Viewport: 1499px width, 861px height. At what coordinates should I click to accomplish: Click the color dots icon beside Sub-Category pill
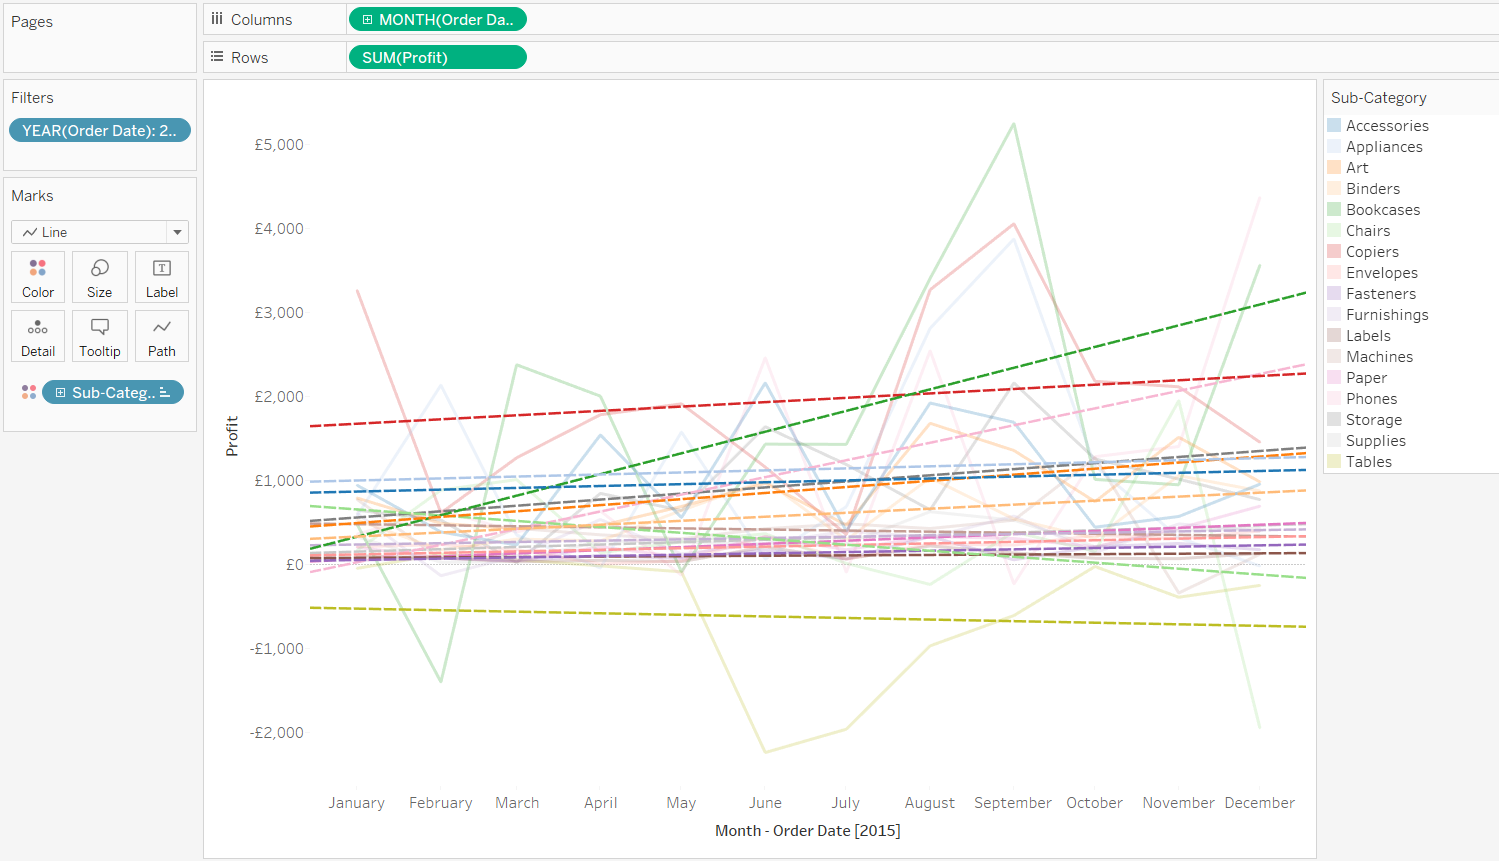29,393
